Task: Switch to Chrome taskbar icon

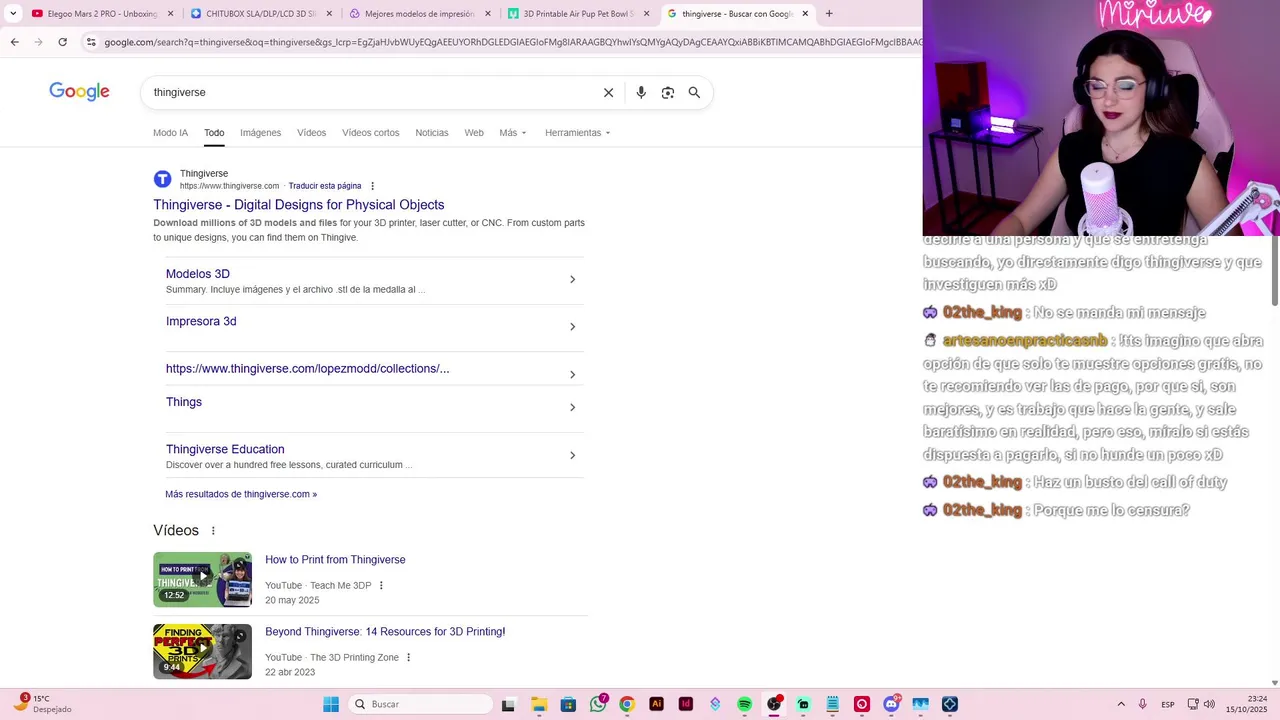Action: click(627, 704)
